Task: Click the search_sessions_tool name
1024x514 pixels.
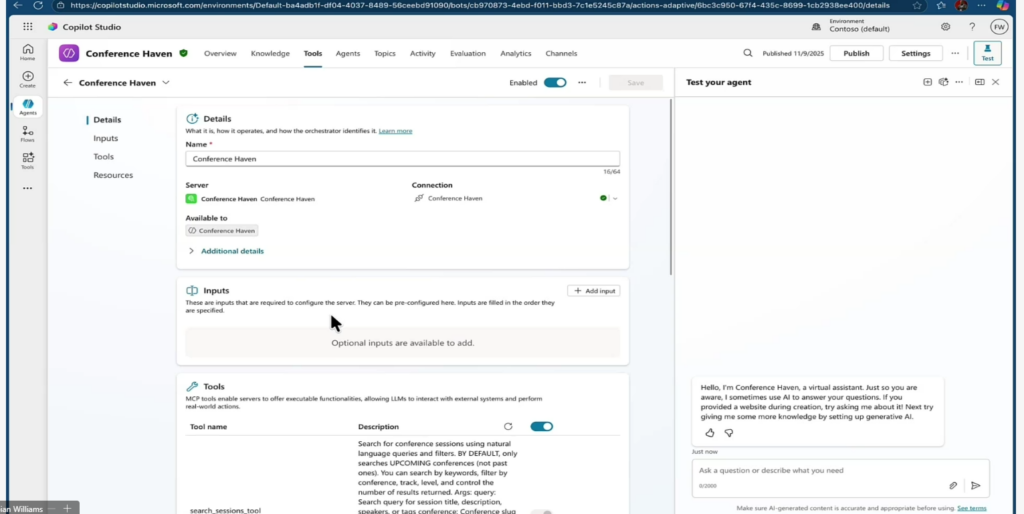Action: coord(225,510)
